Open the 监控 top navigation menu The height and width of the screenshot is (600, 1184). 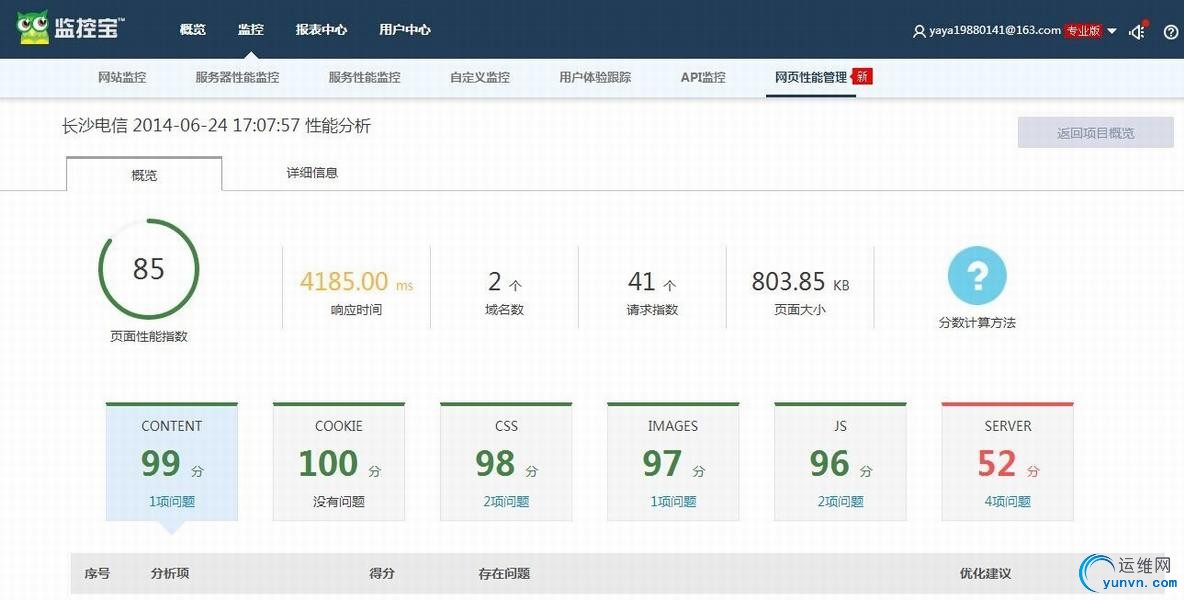click(251, 29)
